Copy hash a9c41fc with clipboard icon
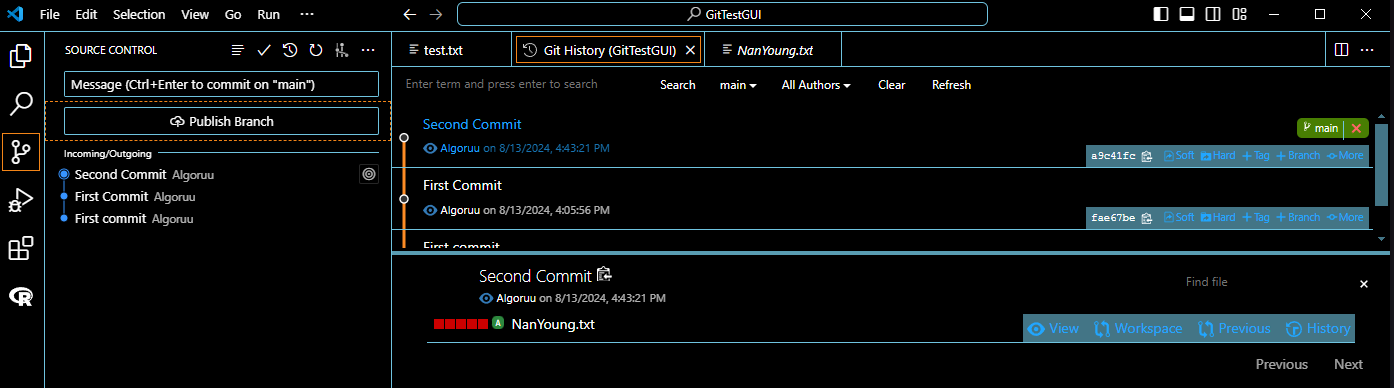This screenshot has width=1394, height=388. click(x=1147, y=156)
